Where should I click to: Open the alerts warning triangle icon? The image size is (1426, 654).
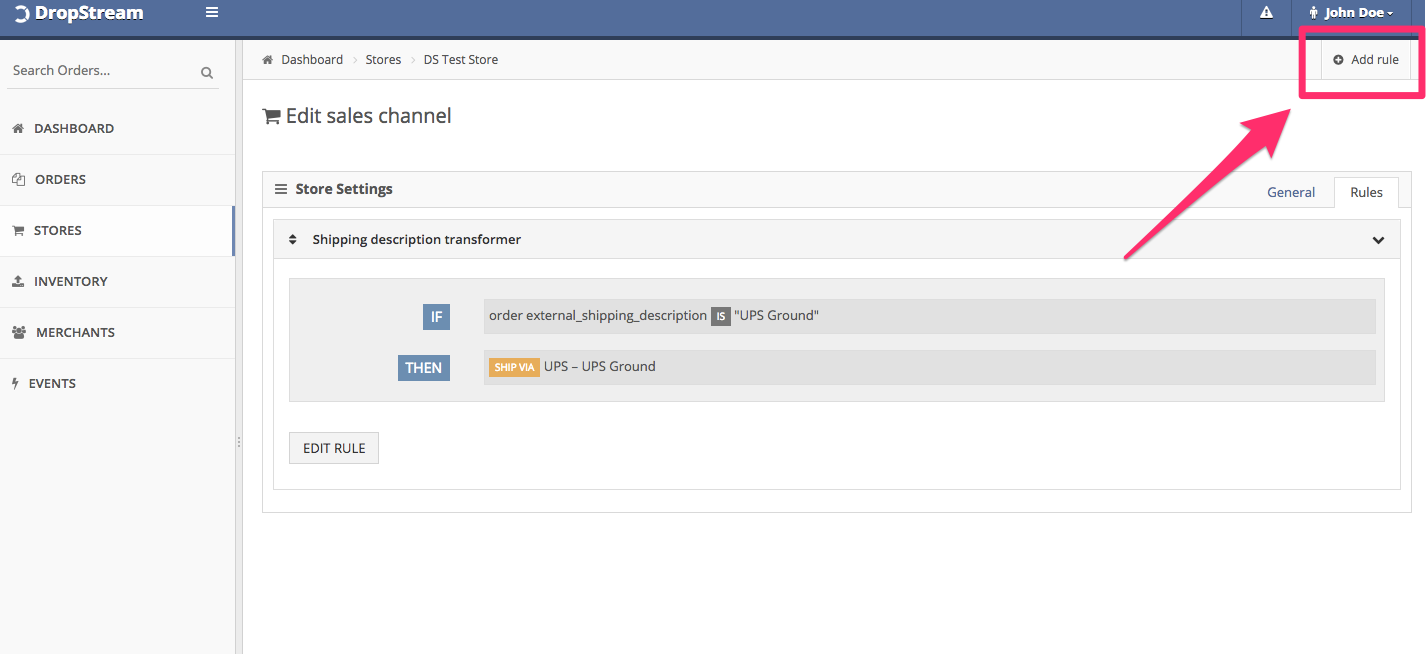click(x=1266, y=13)
